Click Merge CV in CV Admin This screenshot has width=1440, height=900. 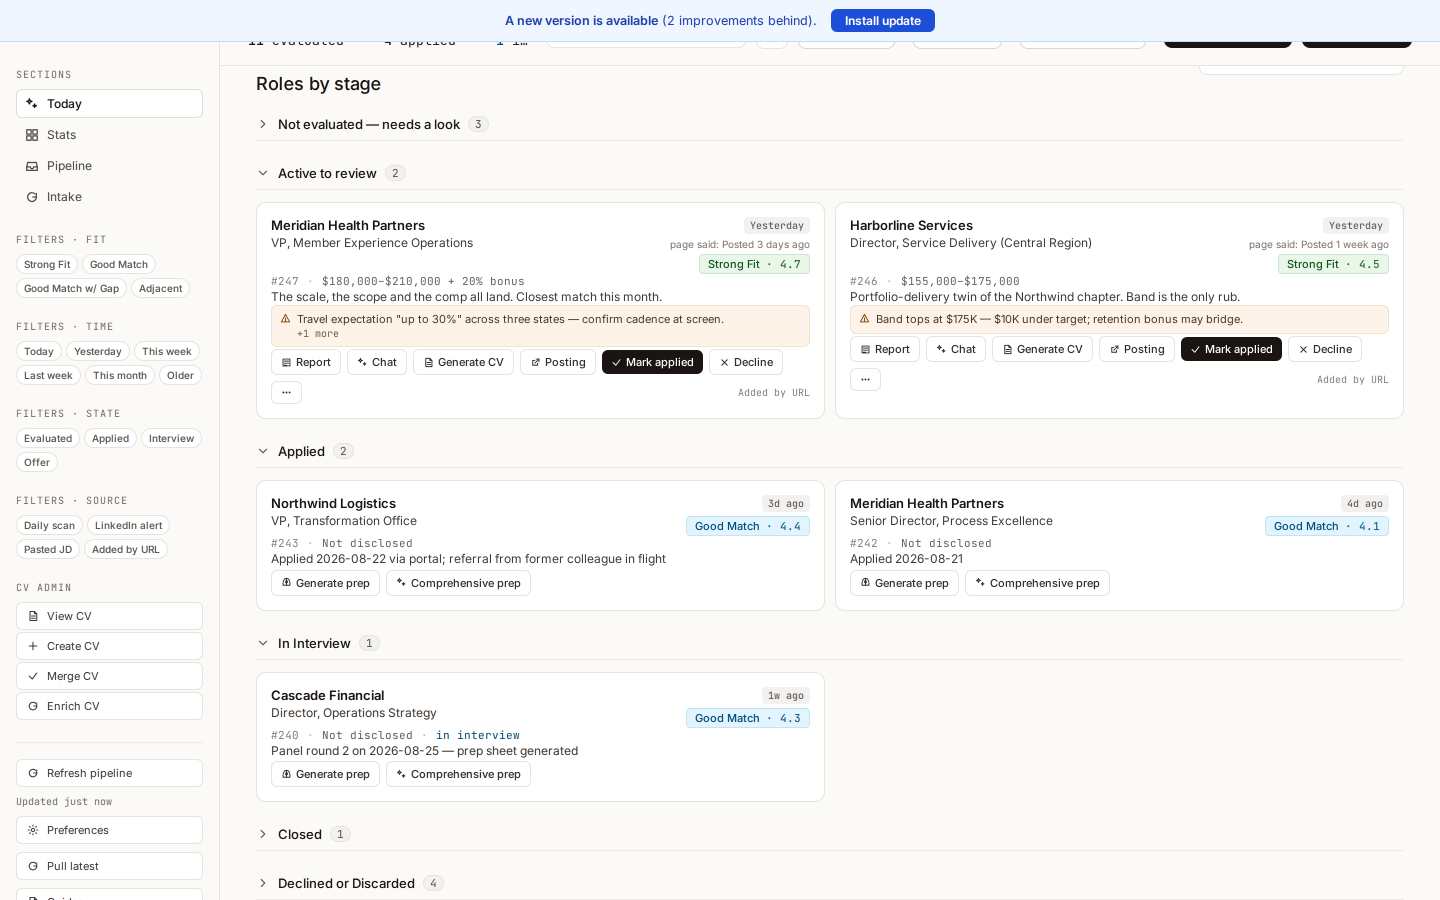109,676
